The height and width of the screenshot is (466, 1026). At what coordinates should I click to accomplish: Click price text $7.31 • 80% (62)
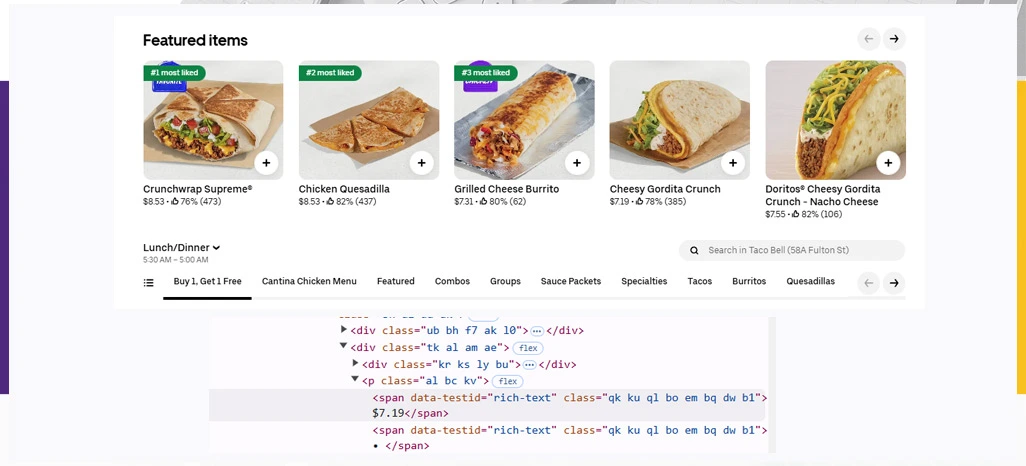tap(490, 202)
